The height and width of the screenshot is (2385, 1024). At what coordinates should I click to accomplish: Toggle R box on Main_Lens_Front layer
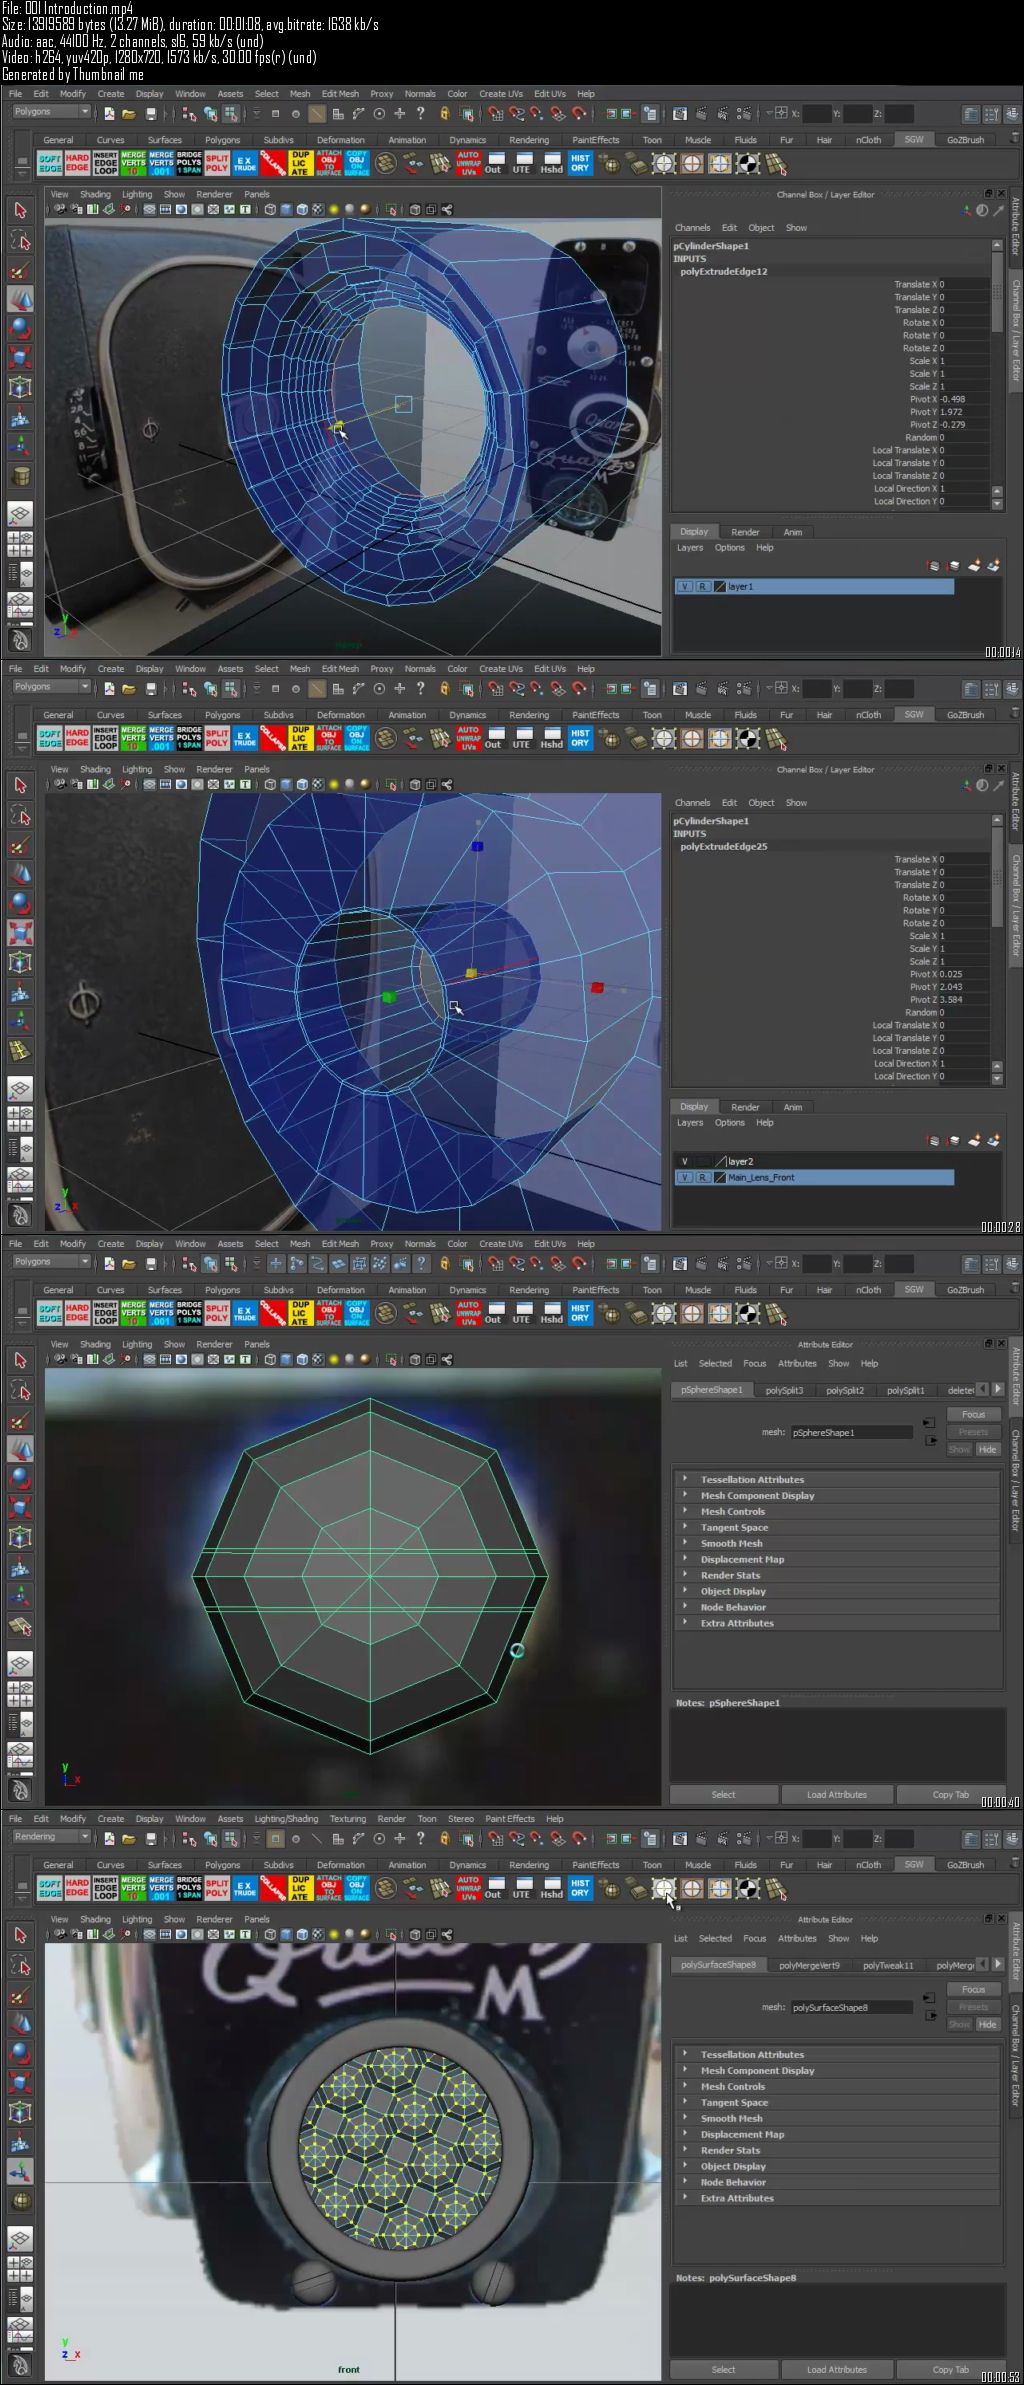click(x=703, y=1178)
